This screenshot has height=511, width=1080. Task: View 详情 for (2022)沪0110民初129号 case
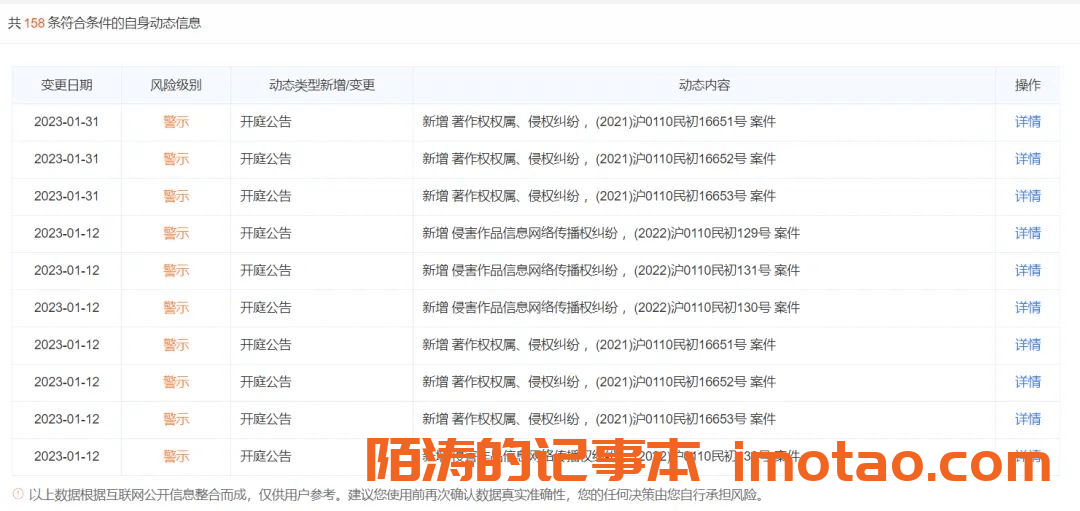click(1027, 233)
